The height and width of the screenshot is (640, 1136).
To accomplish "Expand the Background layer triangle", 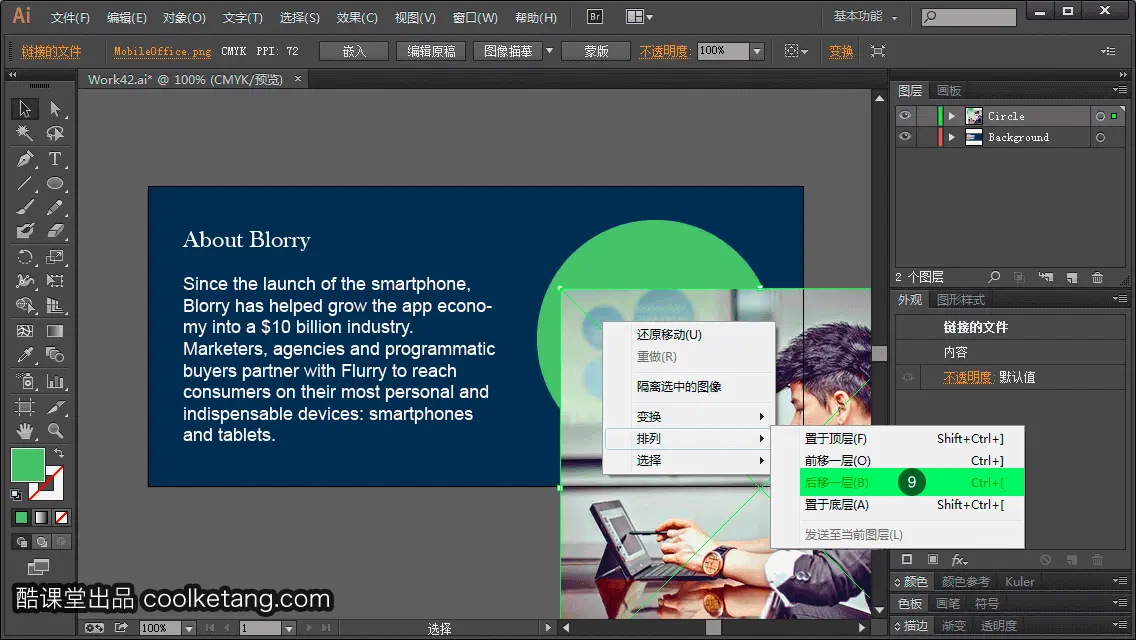I will coord(952,137).
